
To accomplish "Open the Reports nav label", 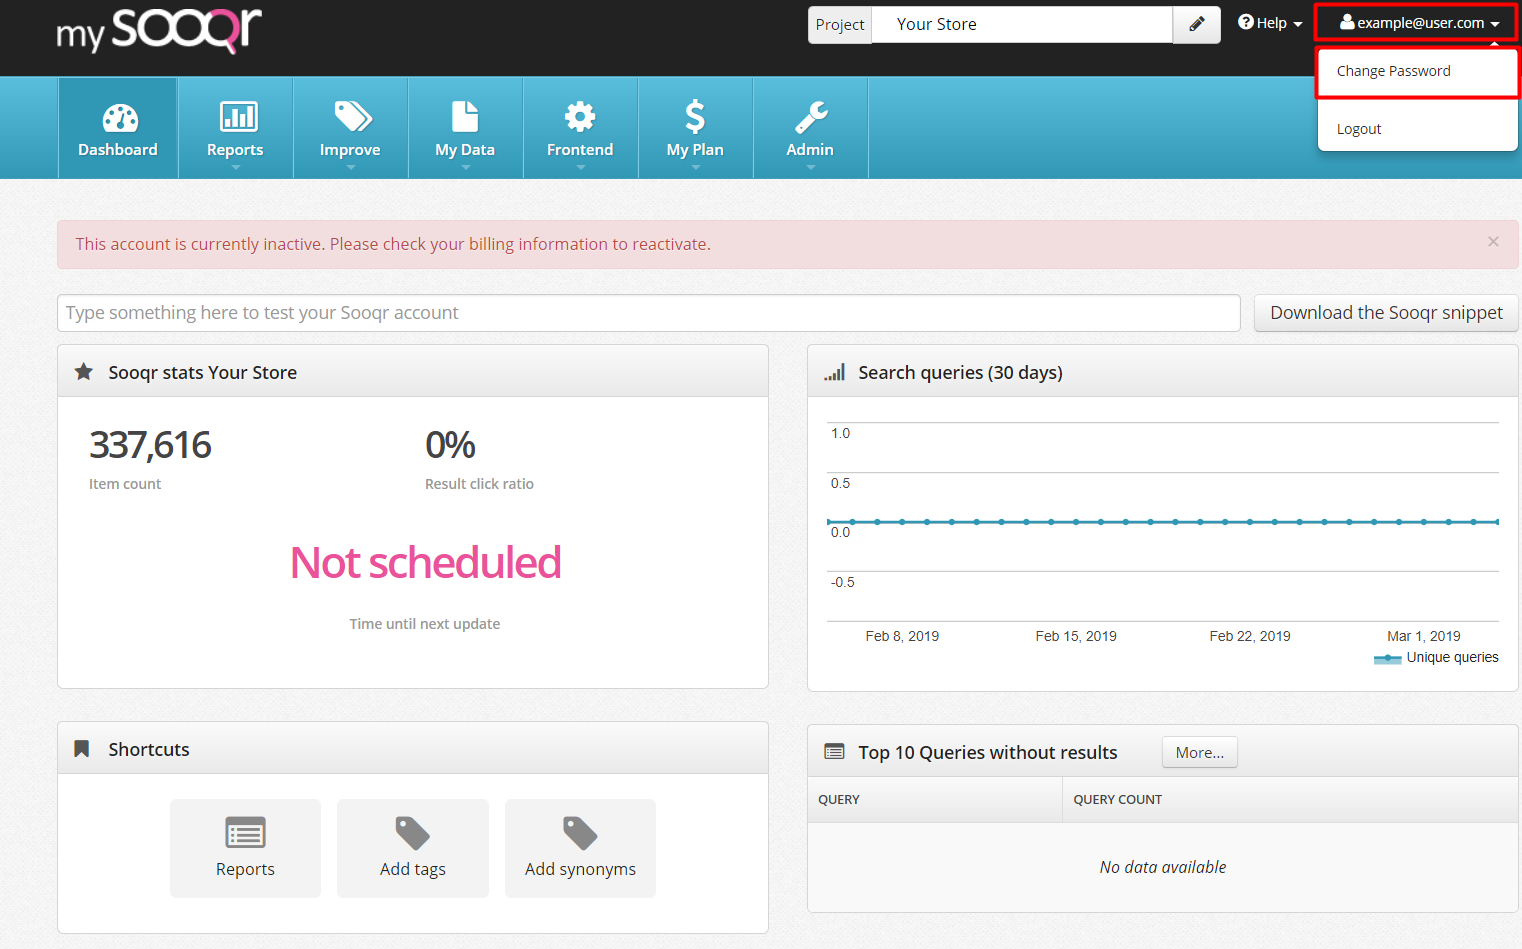I will pyautogui.click(x=235, y=150).
